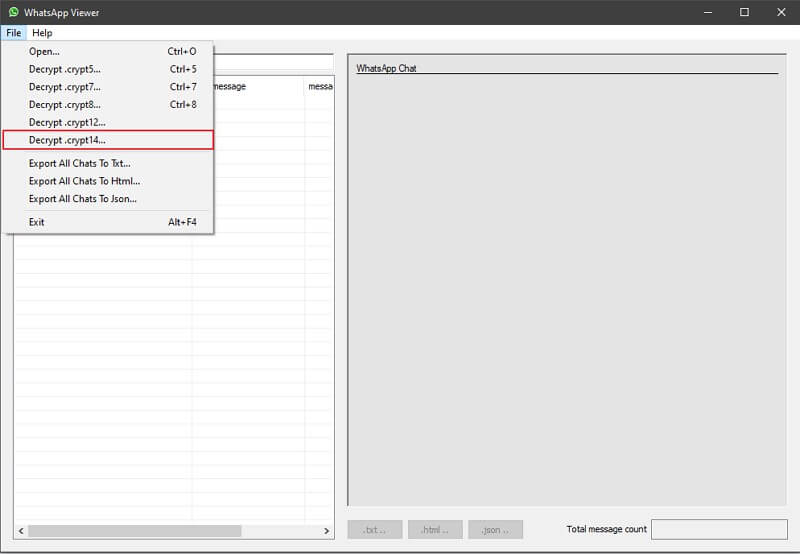The image size is (800, 554).
Task: Select the highlighted Decrypt .crypt14... option
Action: pos(67,140)
